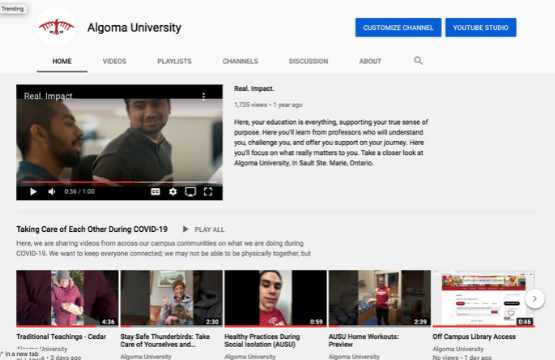Click the YouTube Studio button
The height and width of the screenshot is (360, 555).
481,28
